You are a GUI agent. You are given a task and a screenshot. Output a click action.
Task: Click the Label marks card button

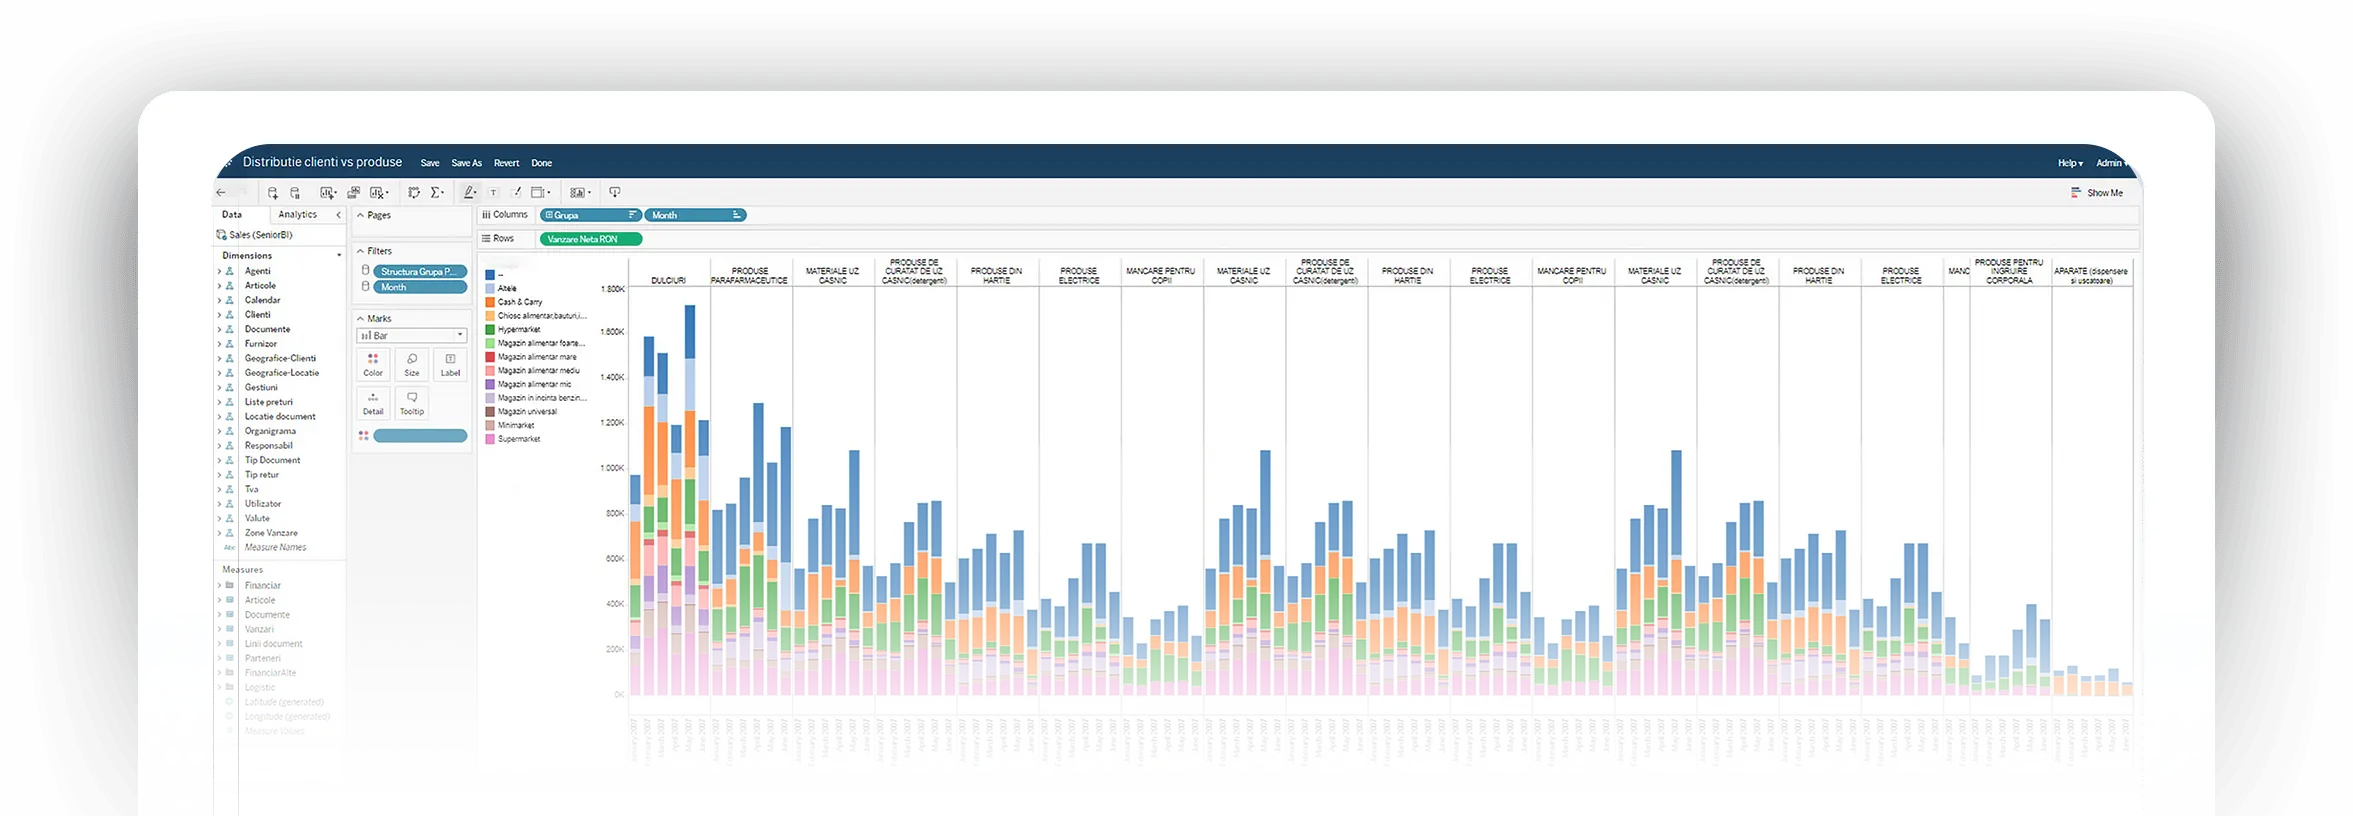451,364
